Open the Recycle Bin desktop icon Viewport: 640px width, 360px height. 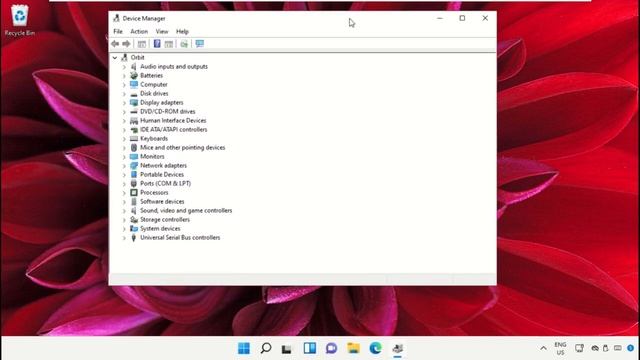click(x=20, y=20)
